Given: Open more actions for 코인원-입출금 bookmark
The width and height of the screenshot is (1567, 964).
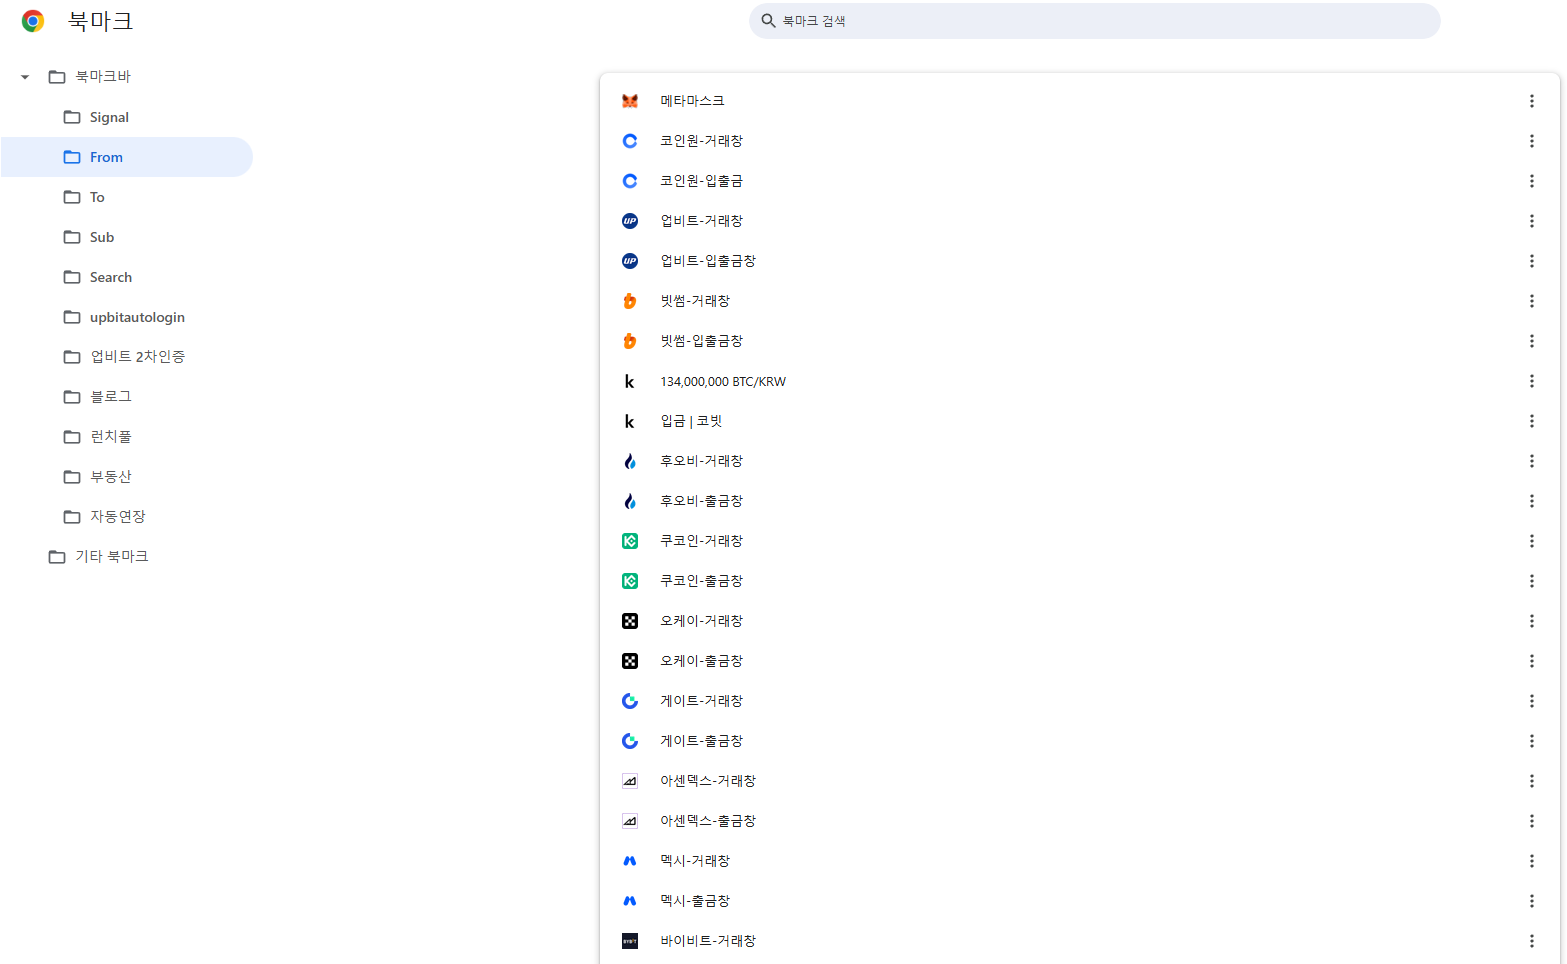Looking at the screenshot, I should [x=1531, y=181].
